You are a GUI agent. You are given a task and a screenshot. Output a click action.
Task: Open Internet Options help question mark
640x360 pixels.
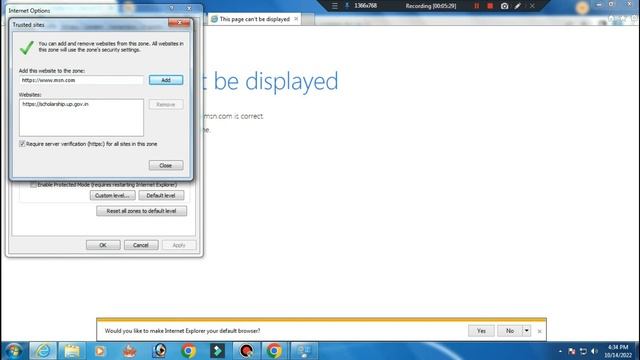(x=172, y=9)
